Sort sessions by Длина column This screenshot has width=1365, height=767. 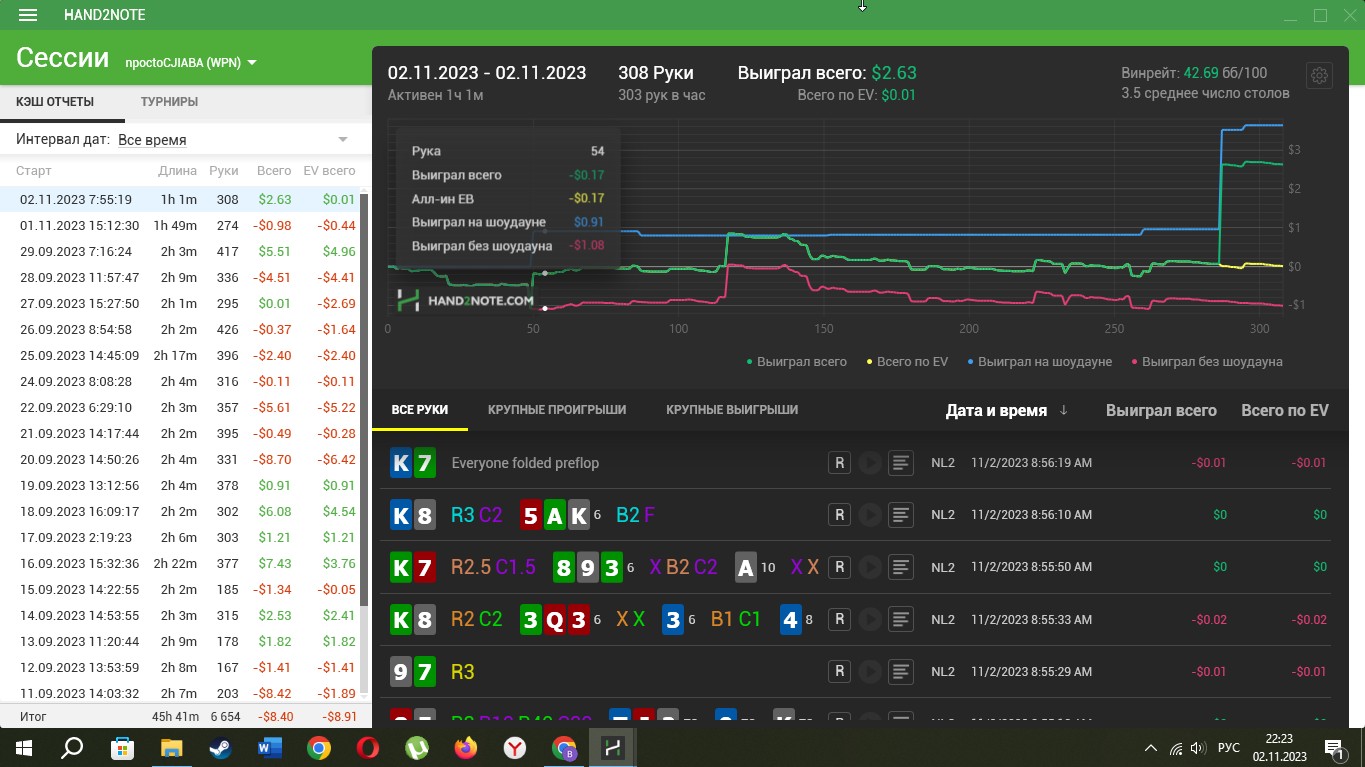point(178,171)
